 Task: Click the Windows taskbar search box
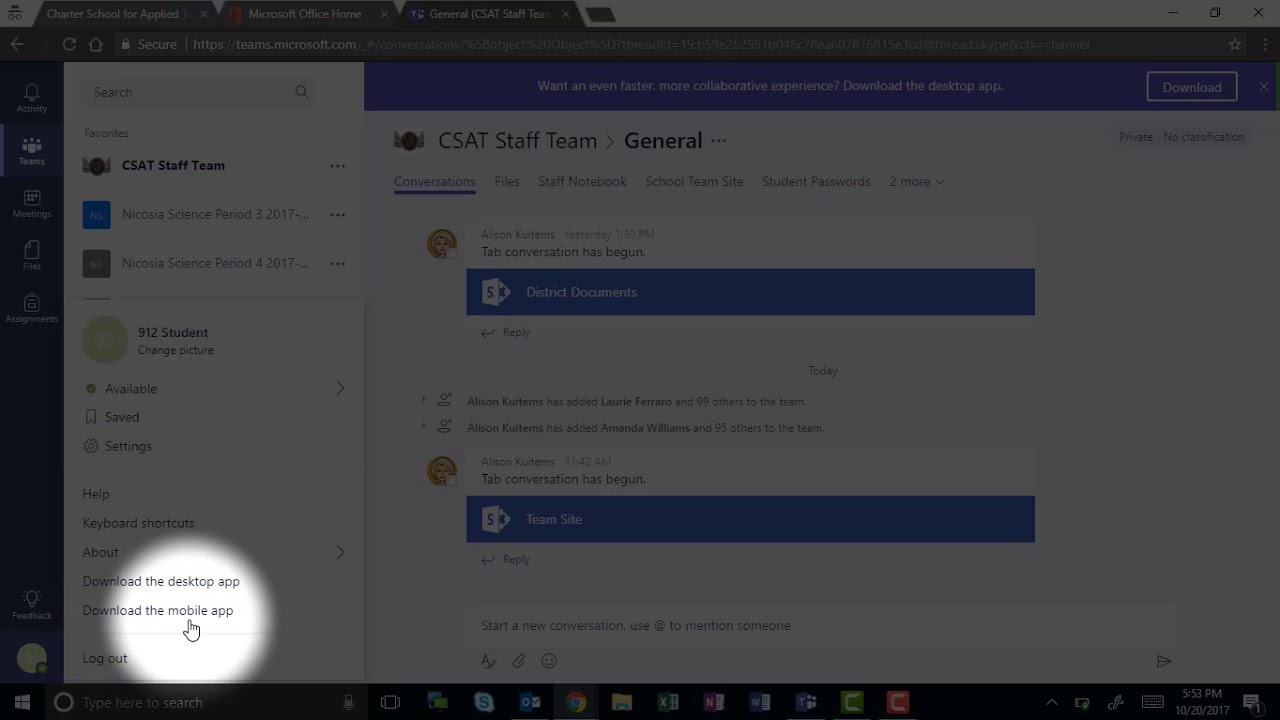coord(205,702)
